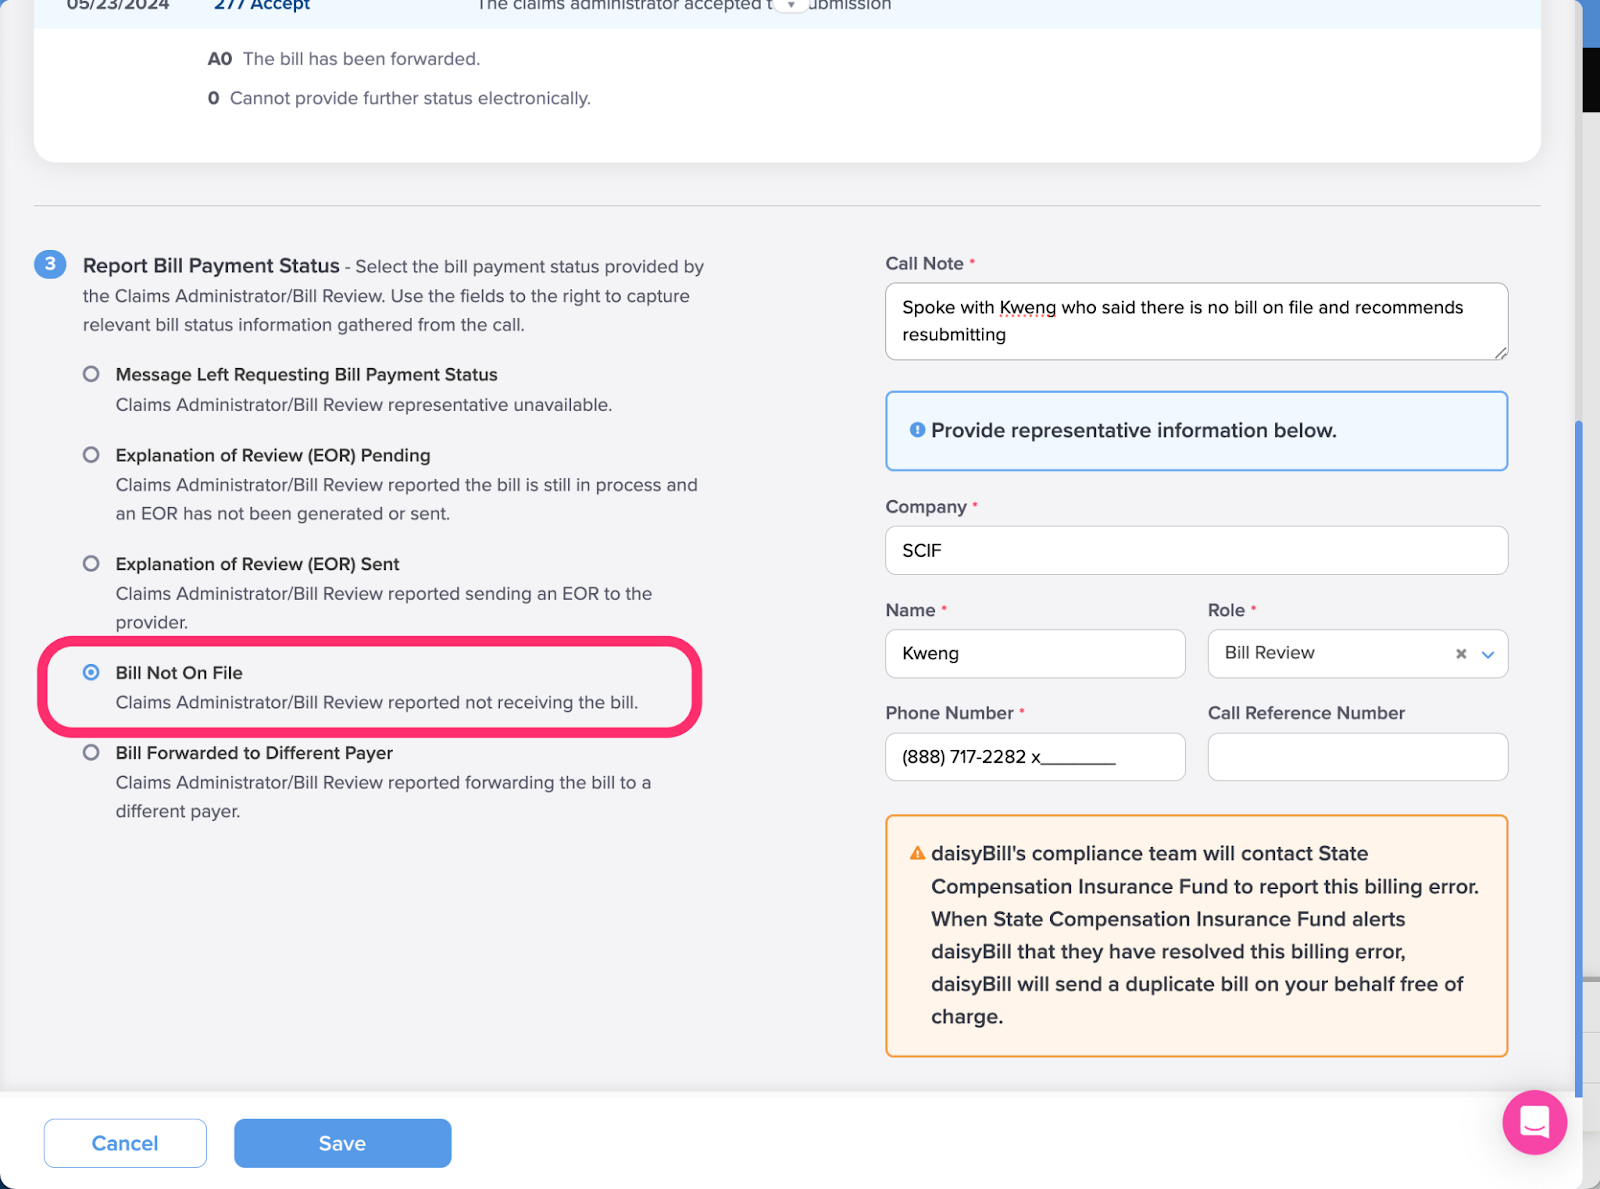Save the bill payment status report
Image resolution: width=1600 pixels, height=1189 pixels.
pyautogui.click(x=342, y=1143)
